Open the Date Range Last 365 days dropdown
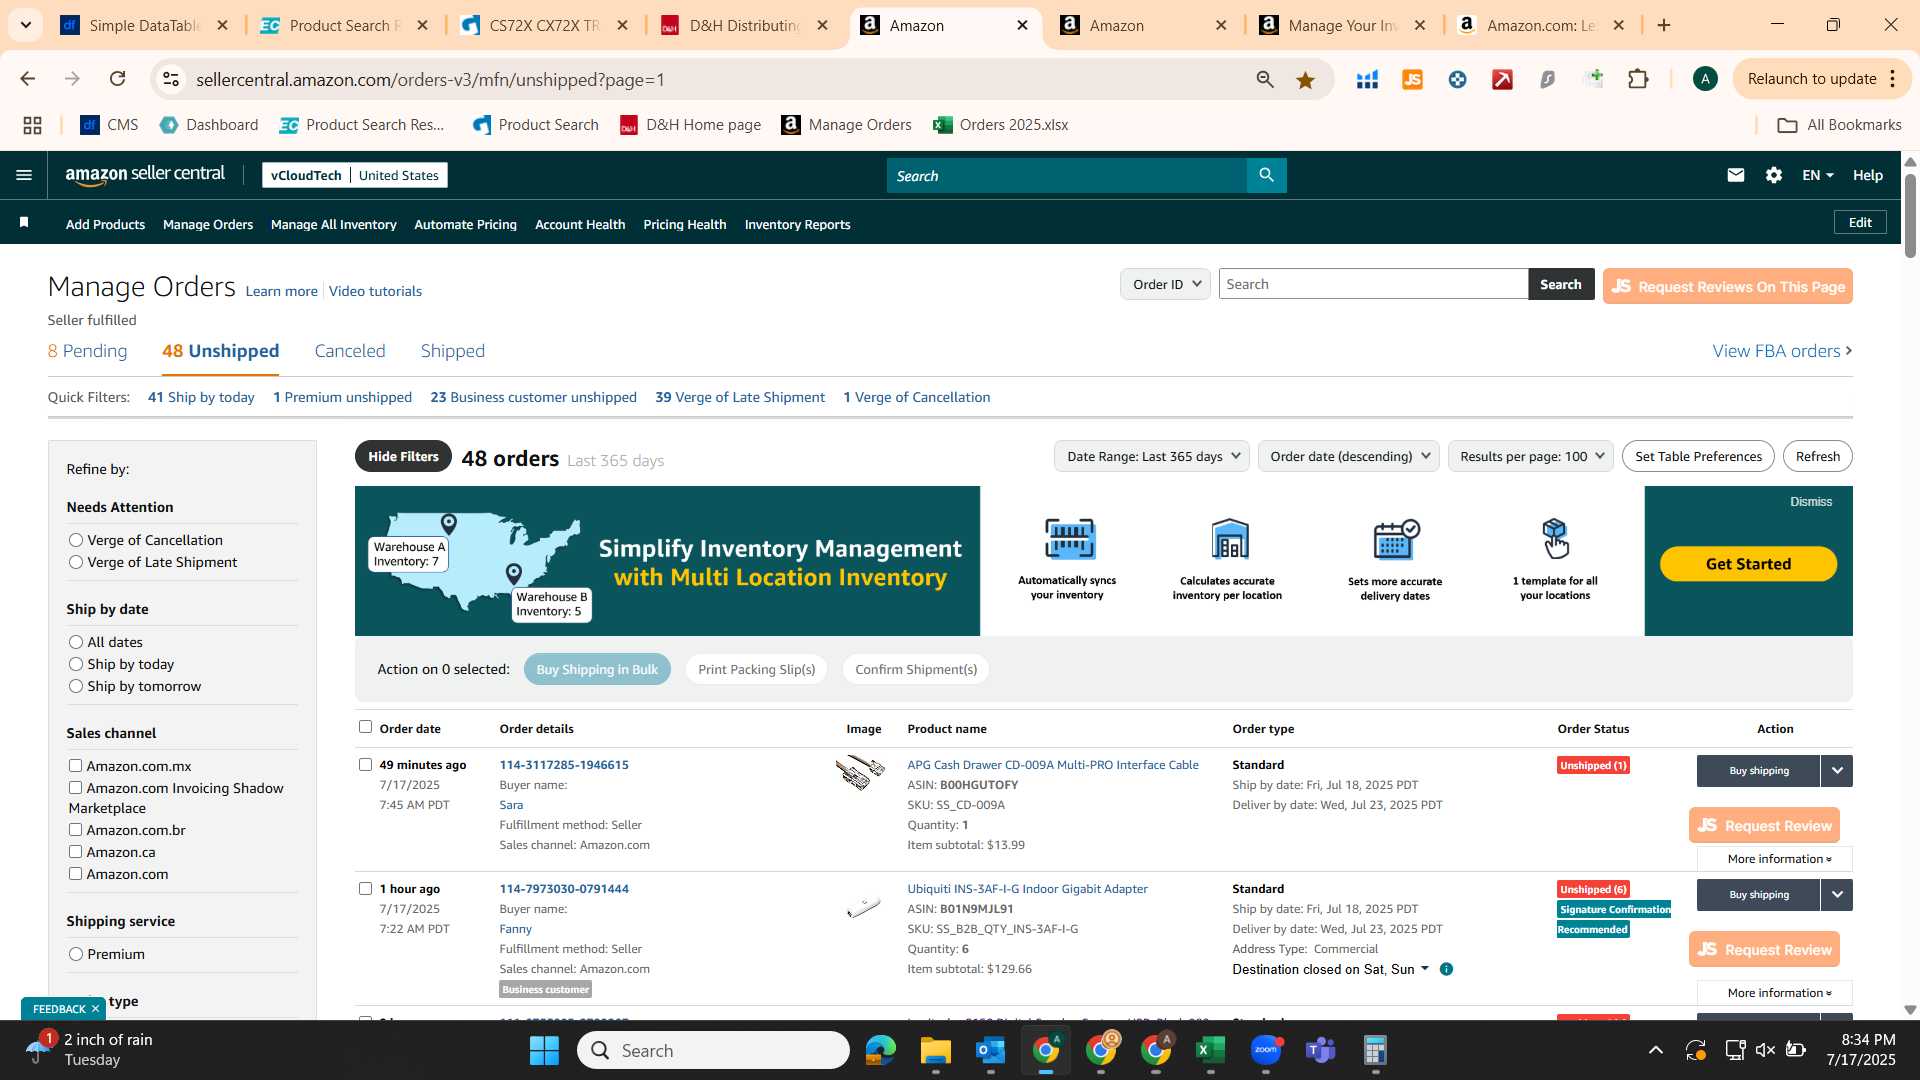 point(1152,456)
